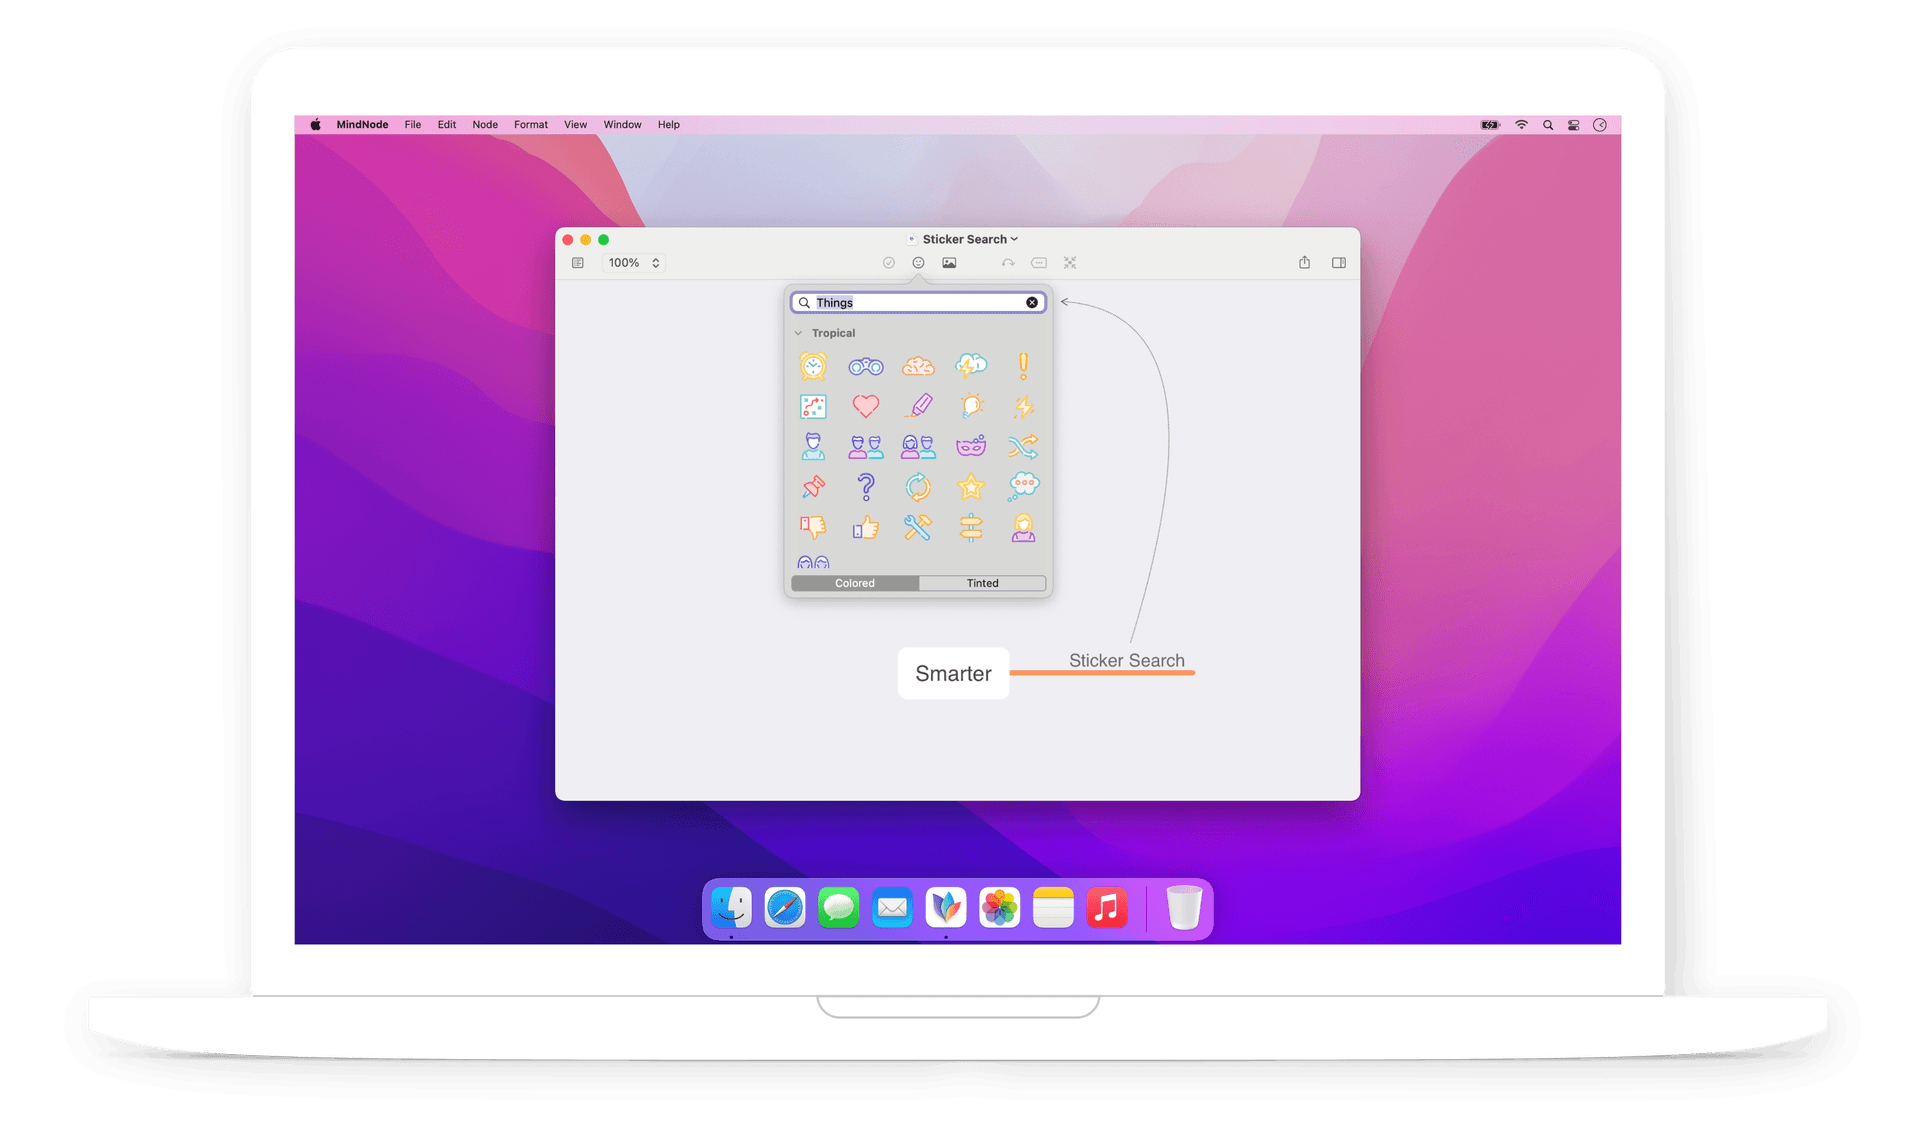This screenshot has height=1128, width=1920.
Task: Click the red pushpin sticker
Action: pos(814,487)
